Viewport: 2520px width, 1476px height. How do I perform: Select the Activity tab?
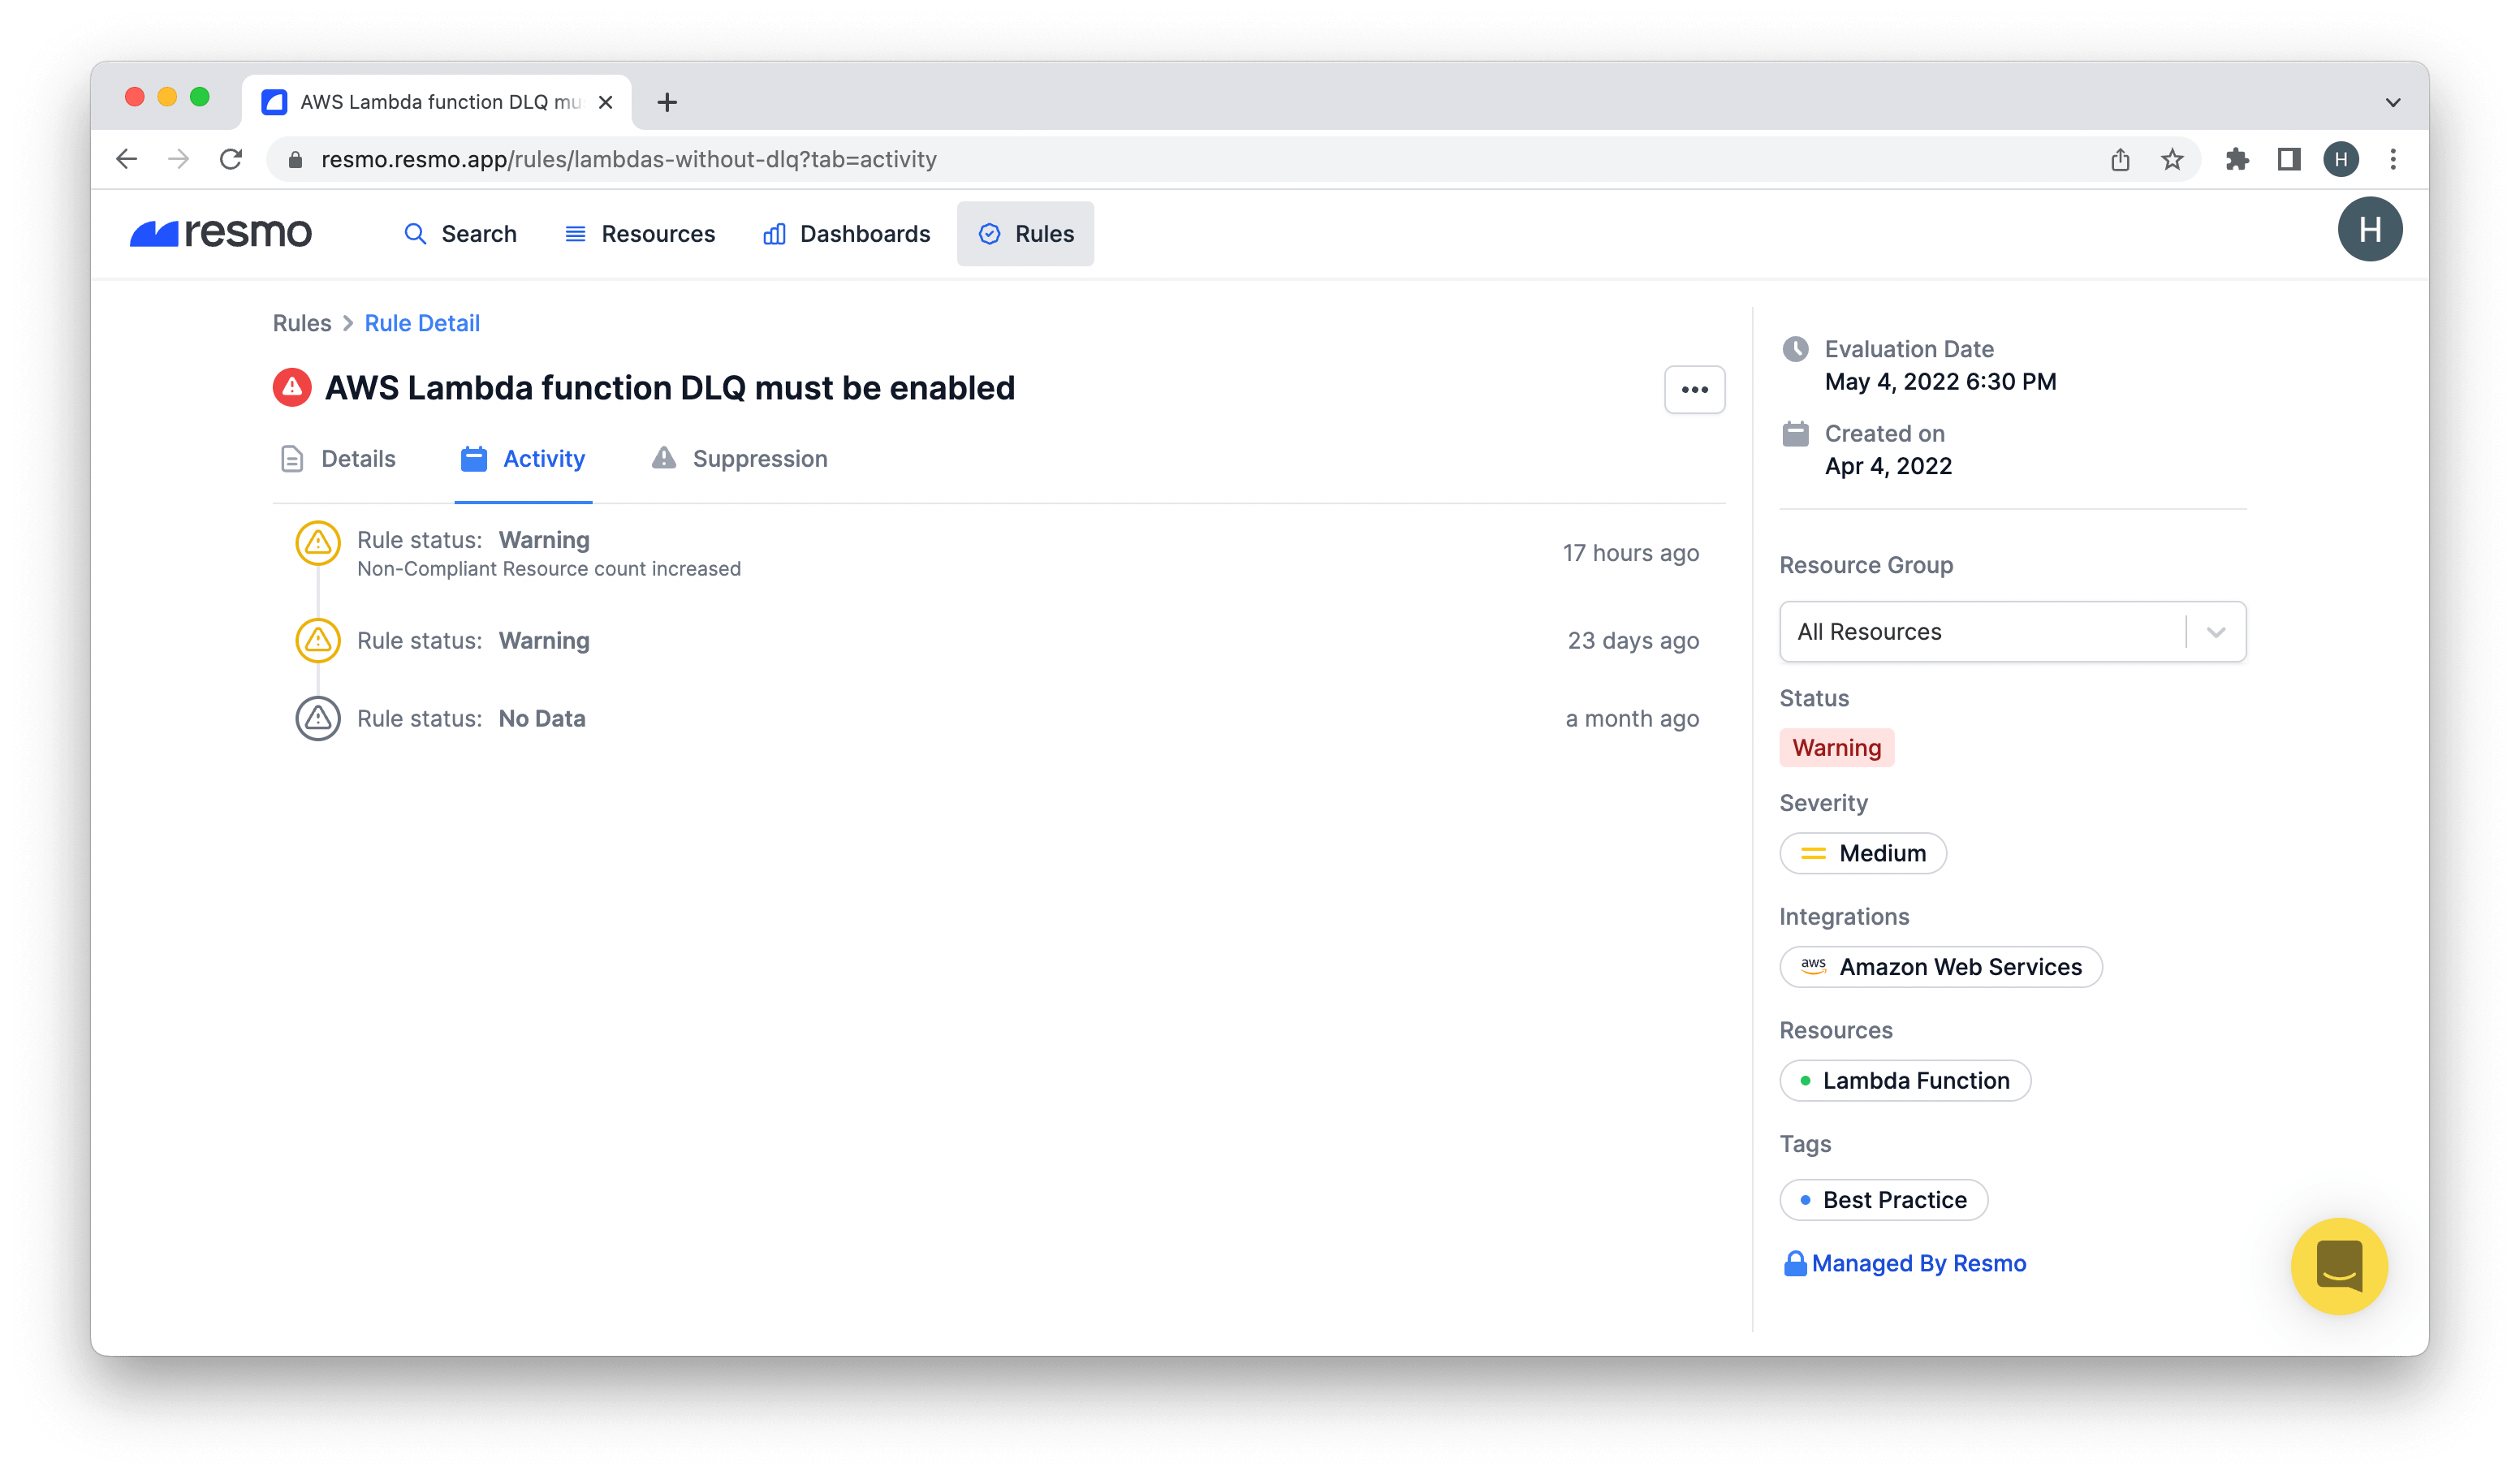[523, 459]
